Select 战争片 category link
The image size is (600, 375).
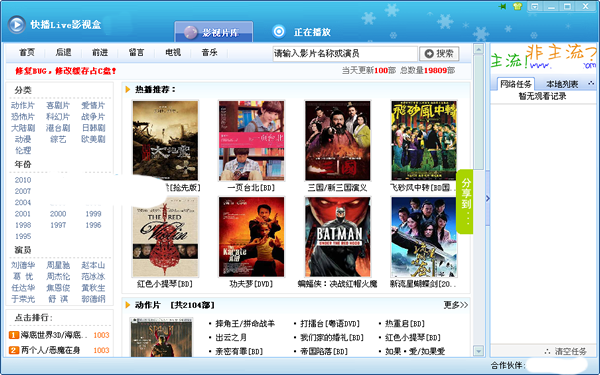point(93,117)
